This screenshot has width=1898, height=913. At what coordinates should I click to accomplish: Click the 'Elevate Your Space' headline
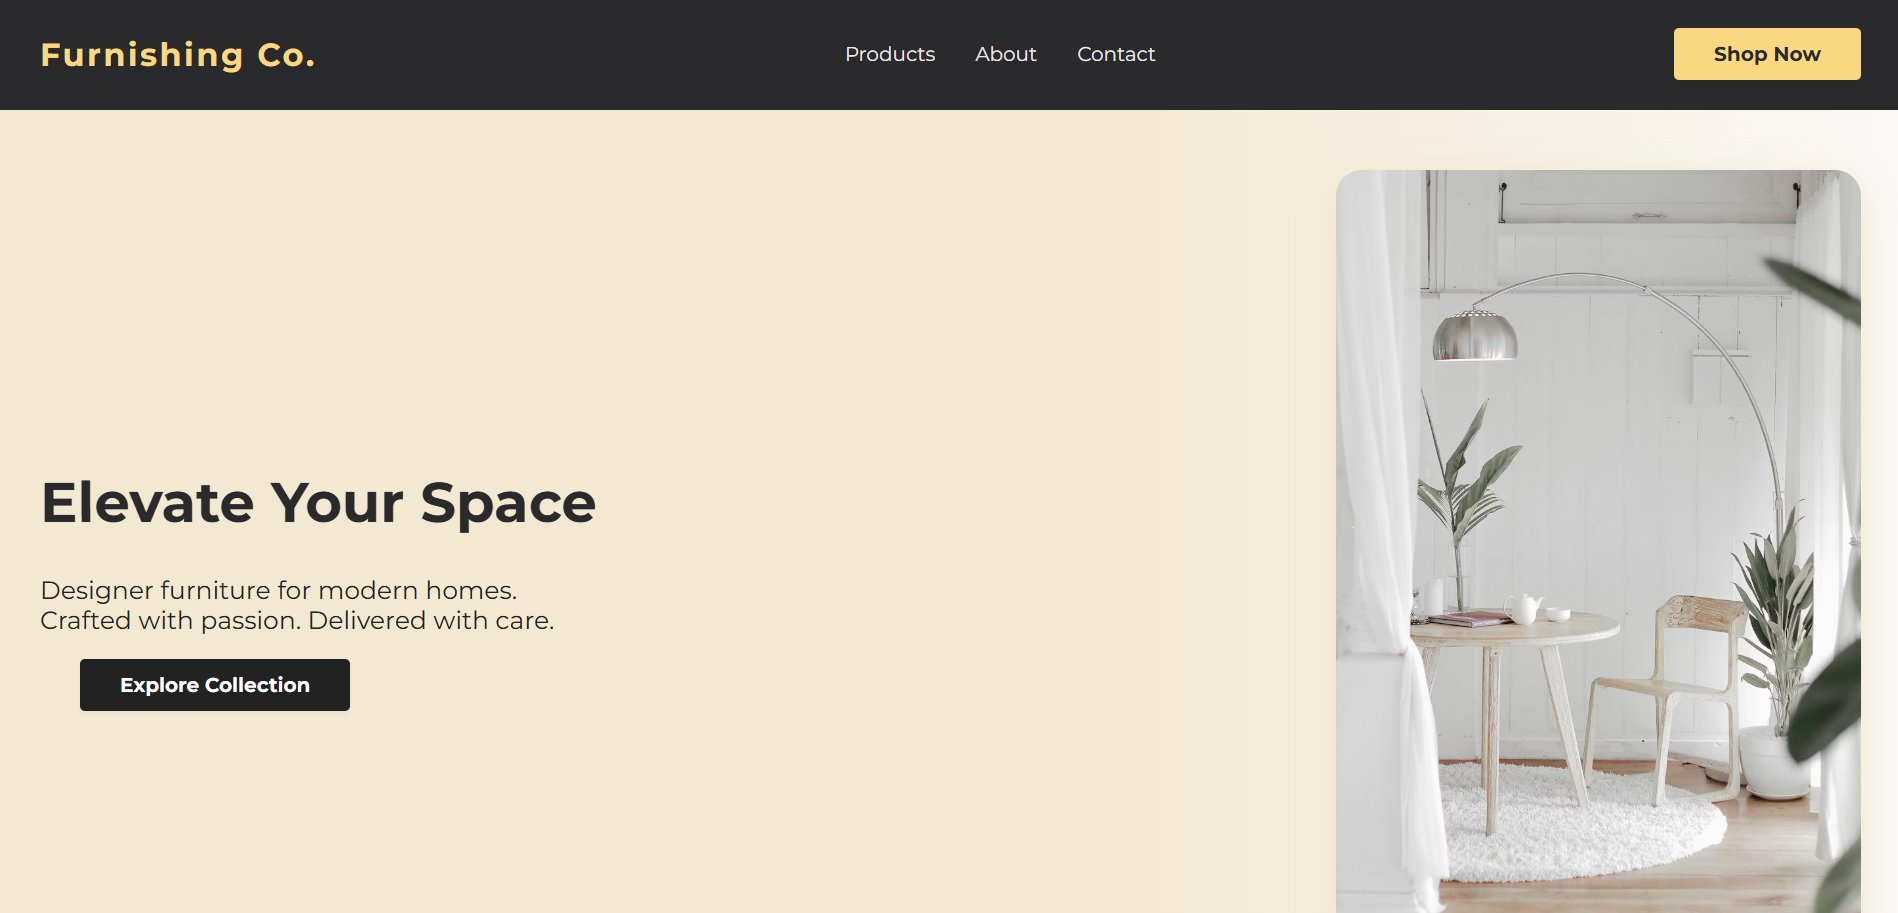pyautogui.click(x=317, y=502)
